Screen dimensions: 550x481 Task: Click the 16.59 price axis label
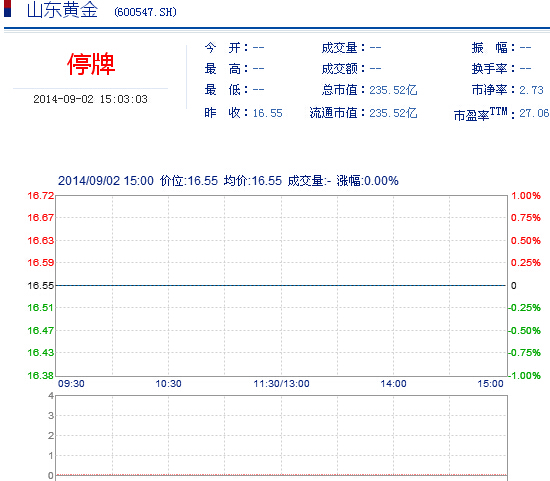point(41,262)
